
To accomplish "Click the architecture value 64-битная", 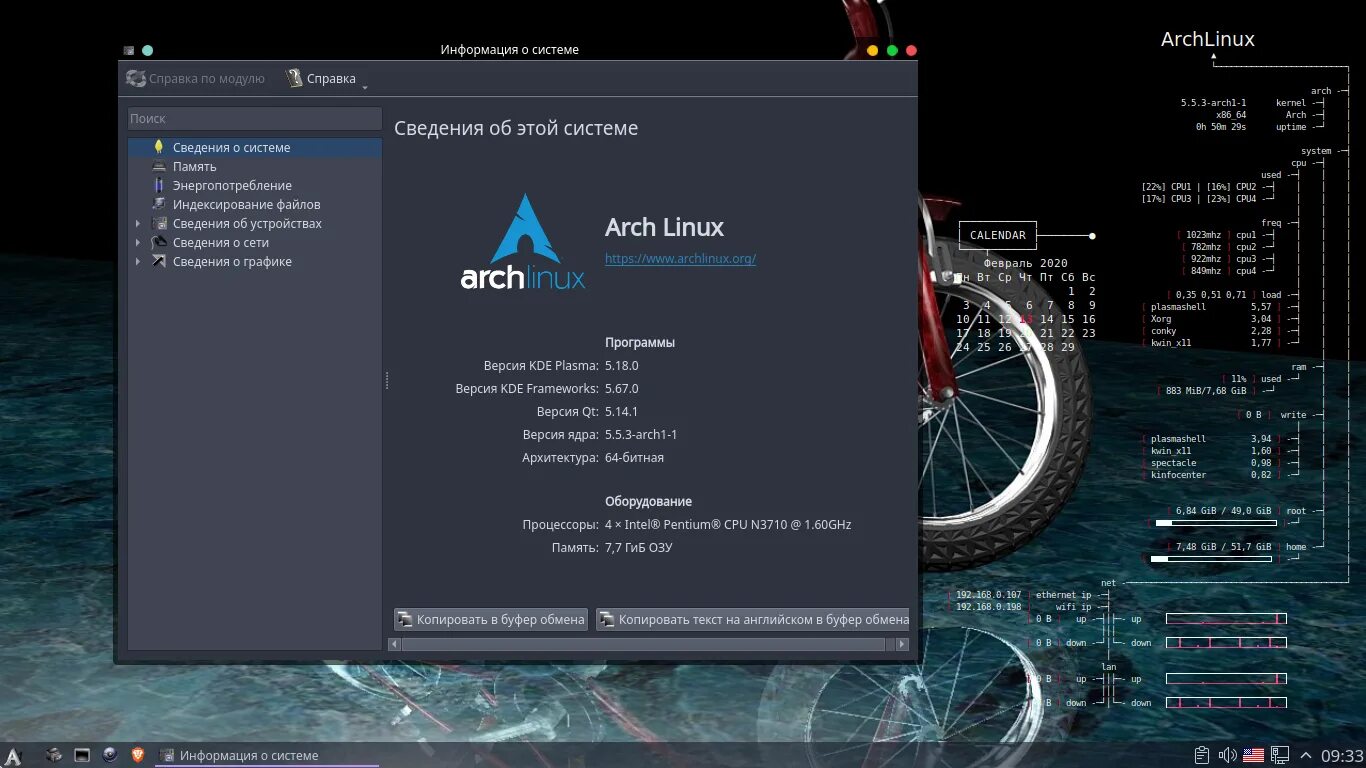I will (634, 457).
